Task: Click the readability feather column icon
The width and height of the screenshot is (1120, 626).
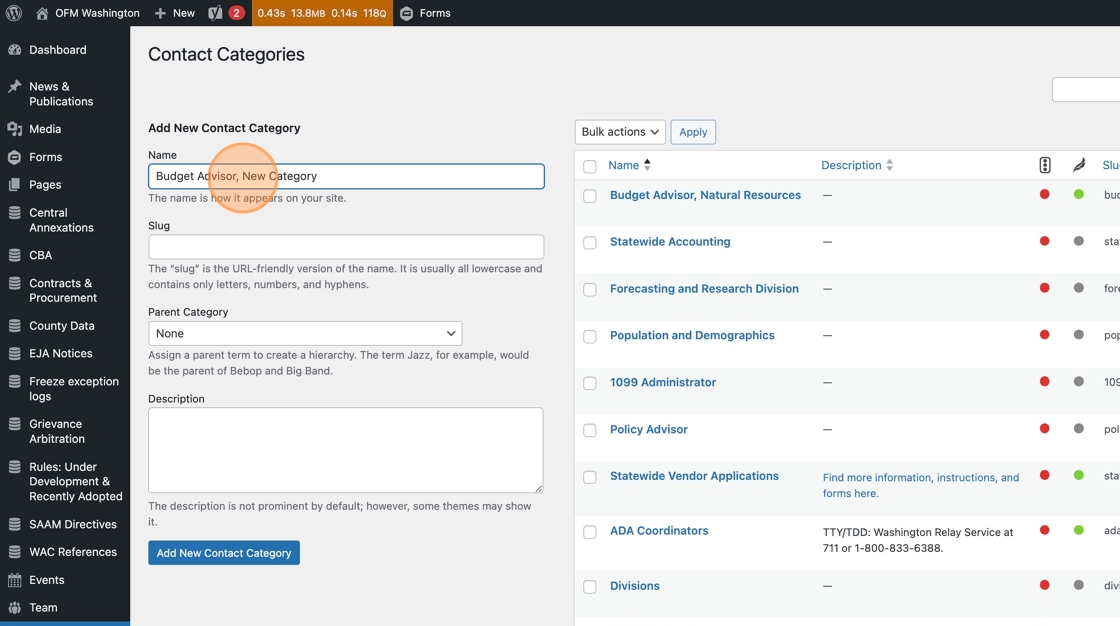Action: 1078,165
